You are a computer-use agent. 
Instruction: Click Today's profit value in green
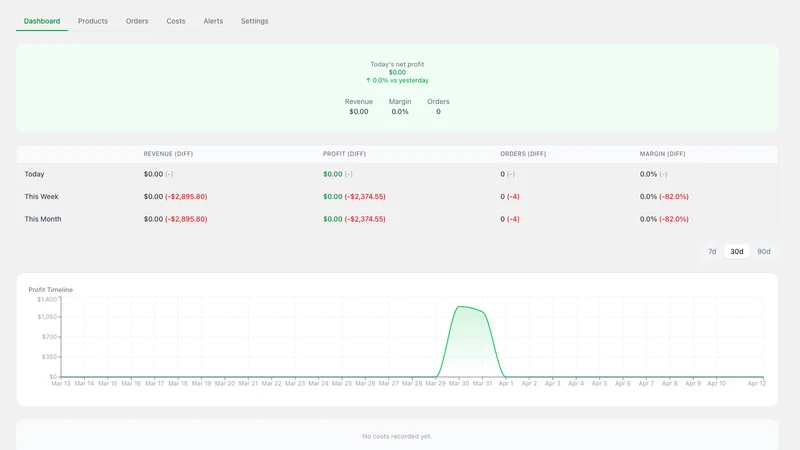333,174
